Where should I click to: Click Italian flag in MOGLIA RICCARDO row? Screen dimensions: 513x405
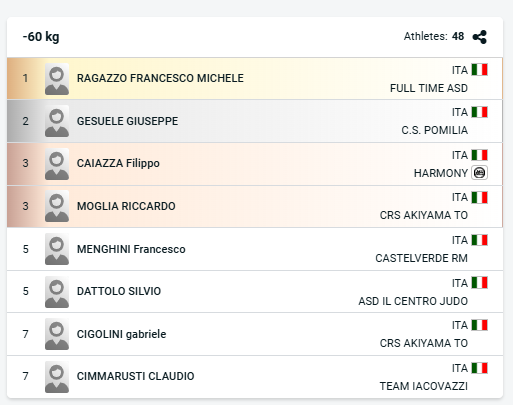pyautogui.click(x=479, y=197)
